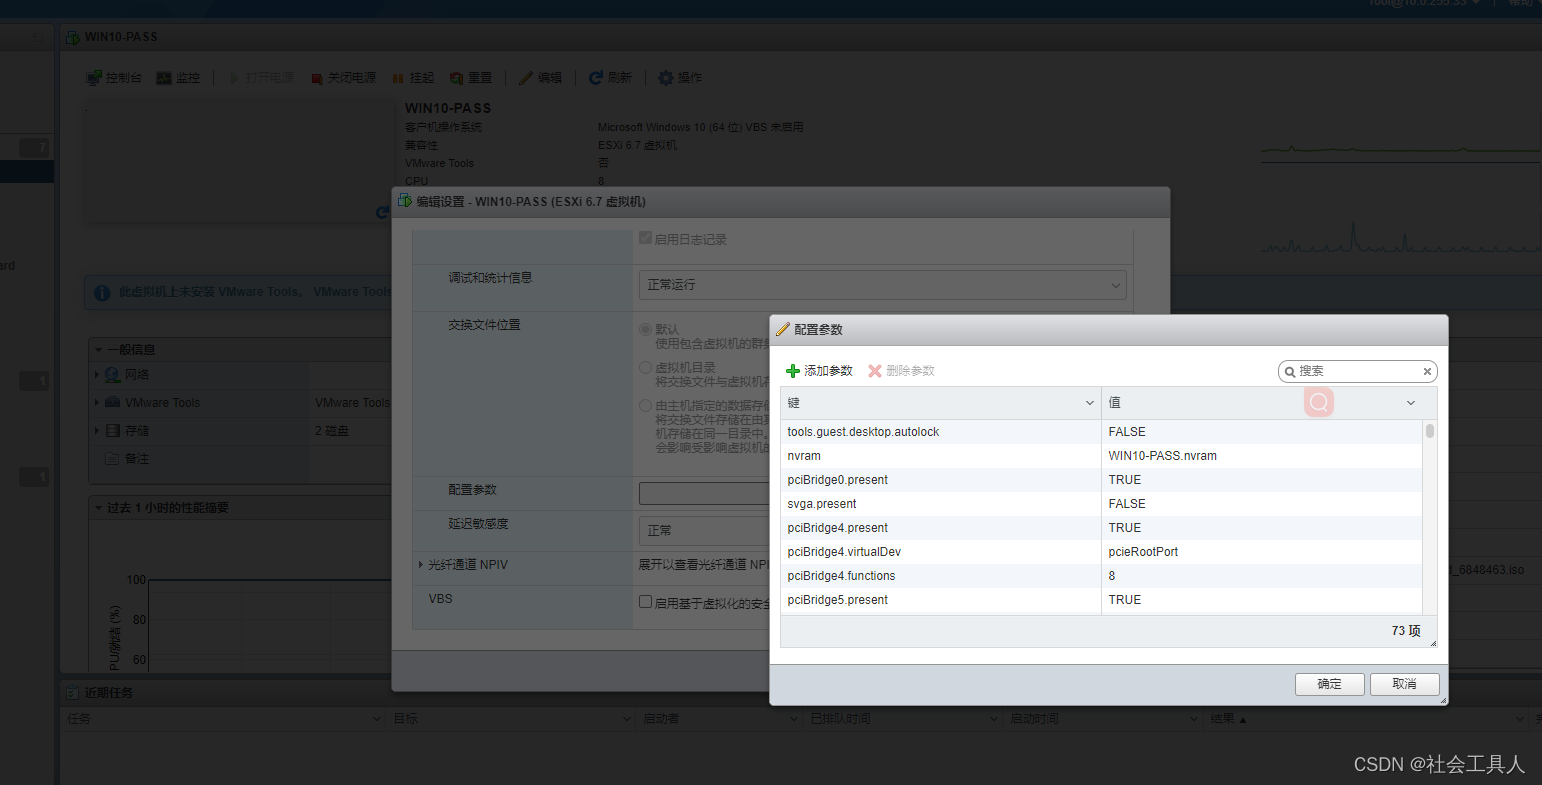Open the Target column dropdown in recent tasks
This screenshot has width=1542, height=785.
[x=627, y=719]
